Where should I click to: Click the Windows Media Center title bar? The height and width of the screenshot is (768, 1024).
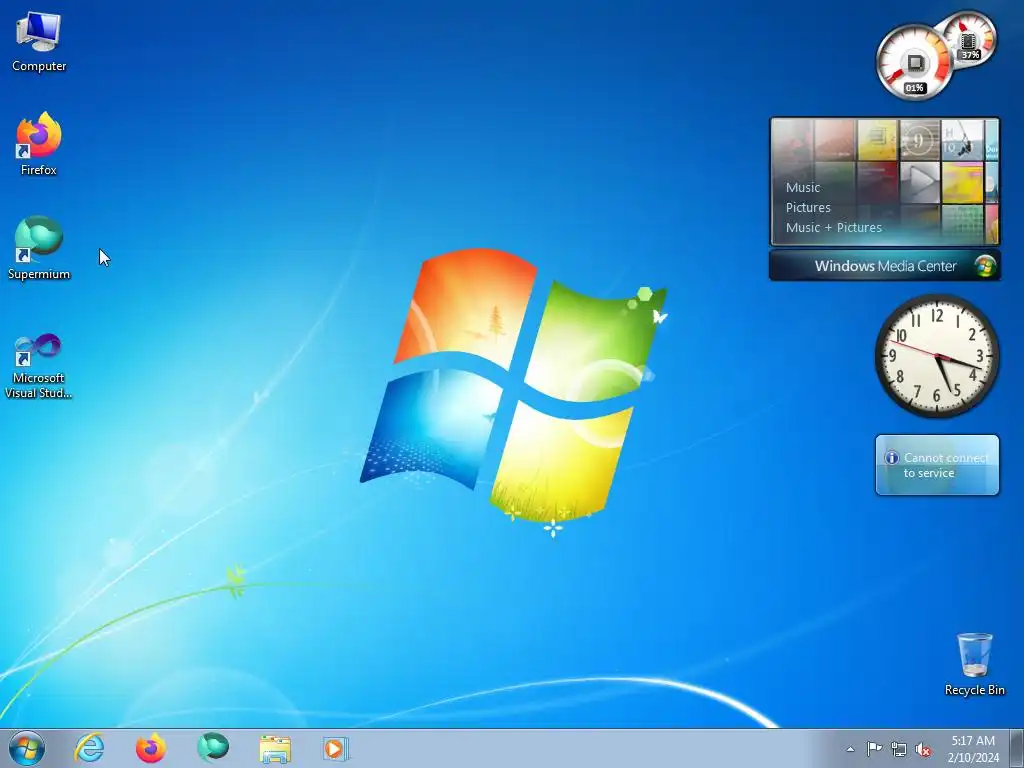point(884,266)
